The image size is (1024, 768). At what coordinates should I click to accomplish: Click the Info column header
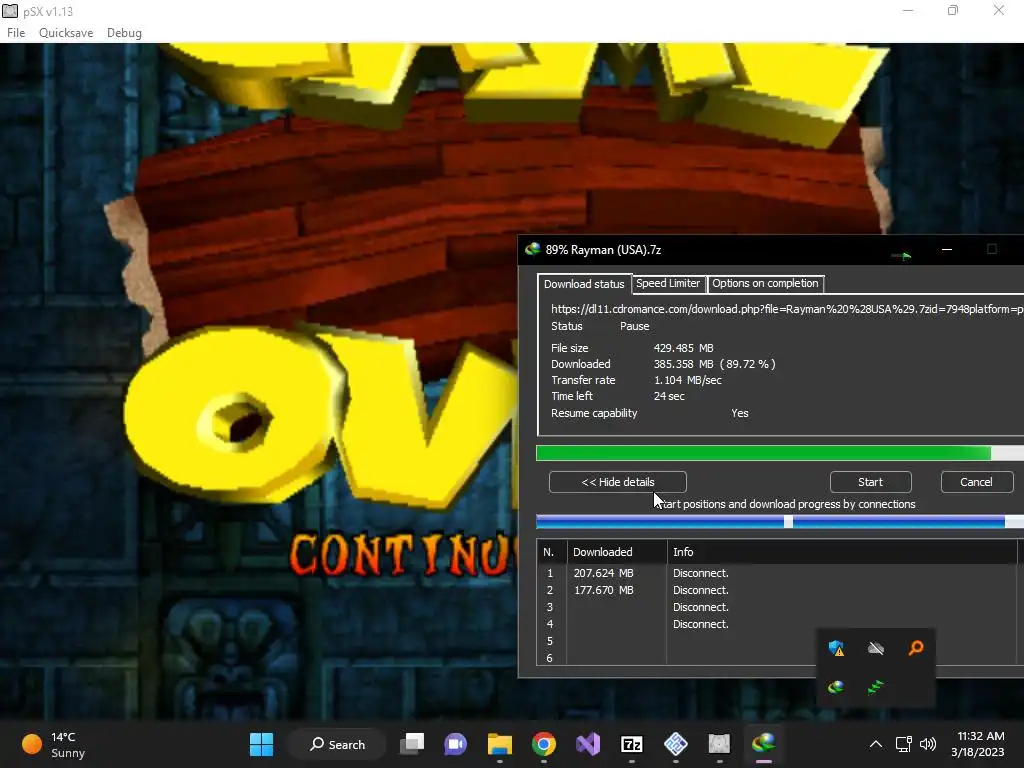pyautogui.click(x=842, y=552)
